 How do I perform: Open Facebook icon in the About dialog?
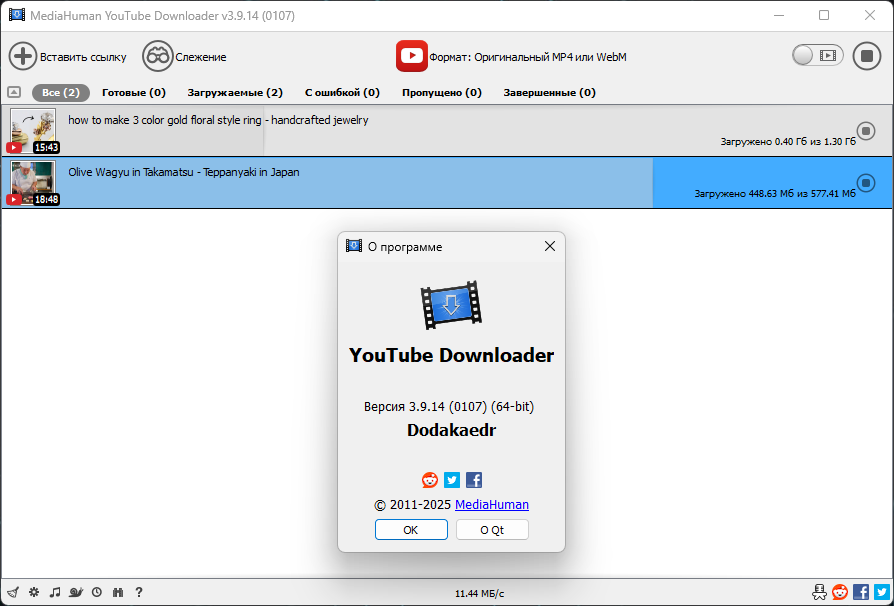[x=474, y=480]
